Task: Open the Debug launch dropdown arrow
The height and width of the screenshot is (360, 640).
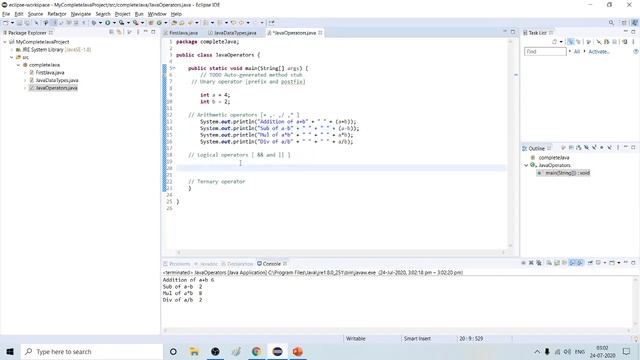Action: (100, 22)
